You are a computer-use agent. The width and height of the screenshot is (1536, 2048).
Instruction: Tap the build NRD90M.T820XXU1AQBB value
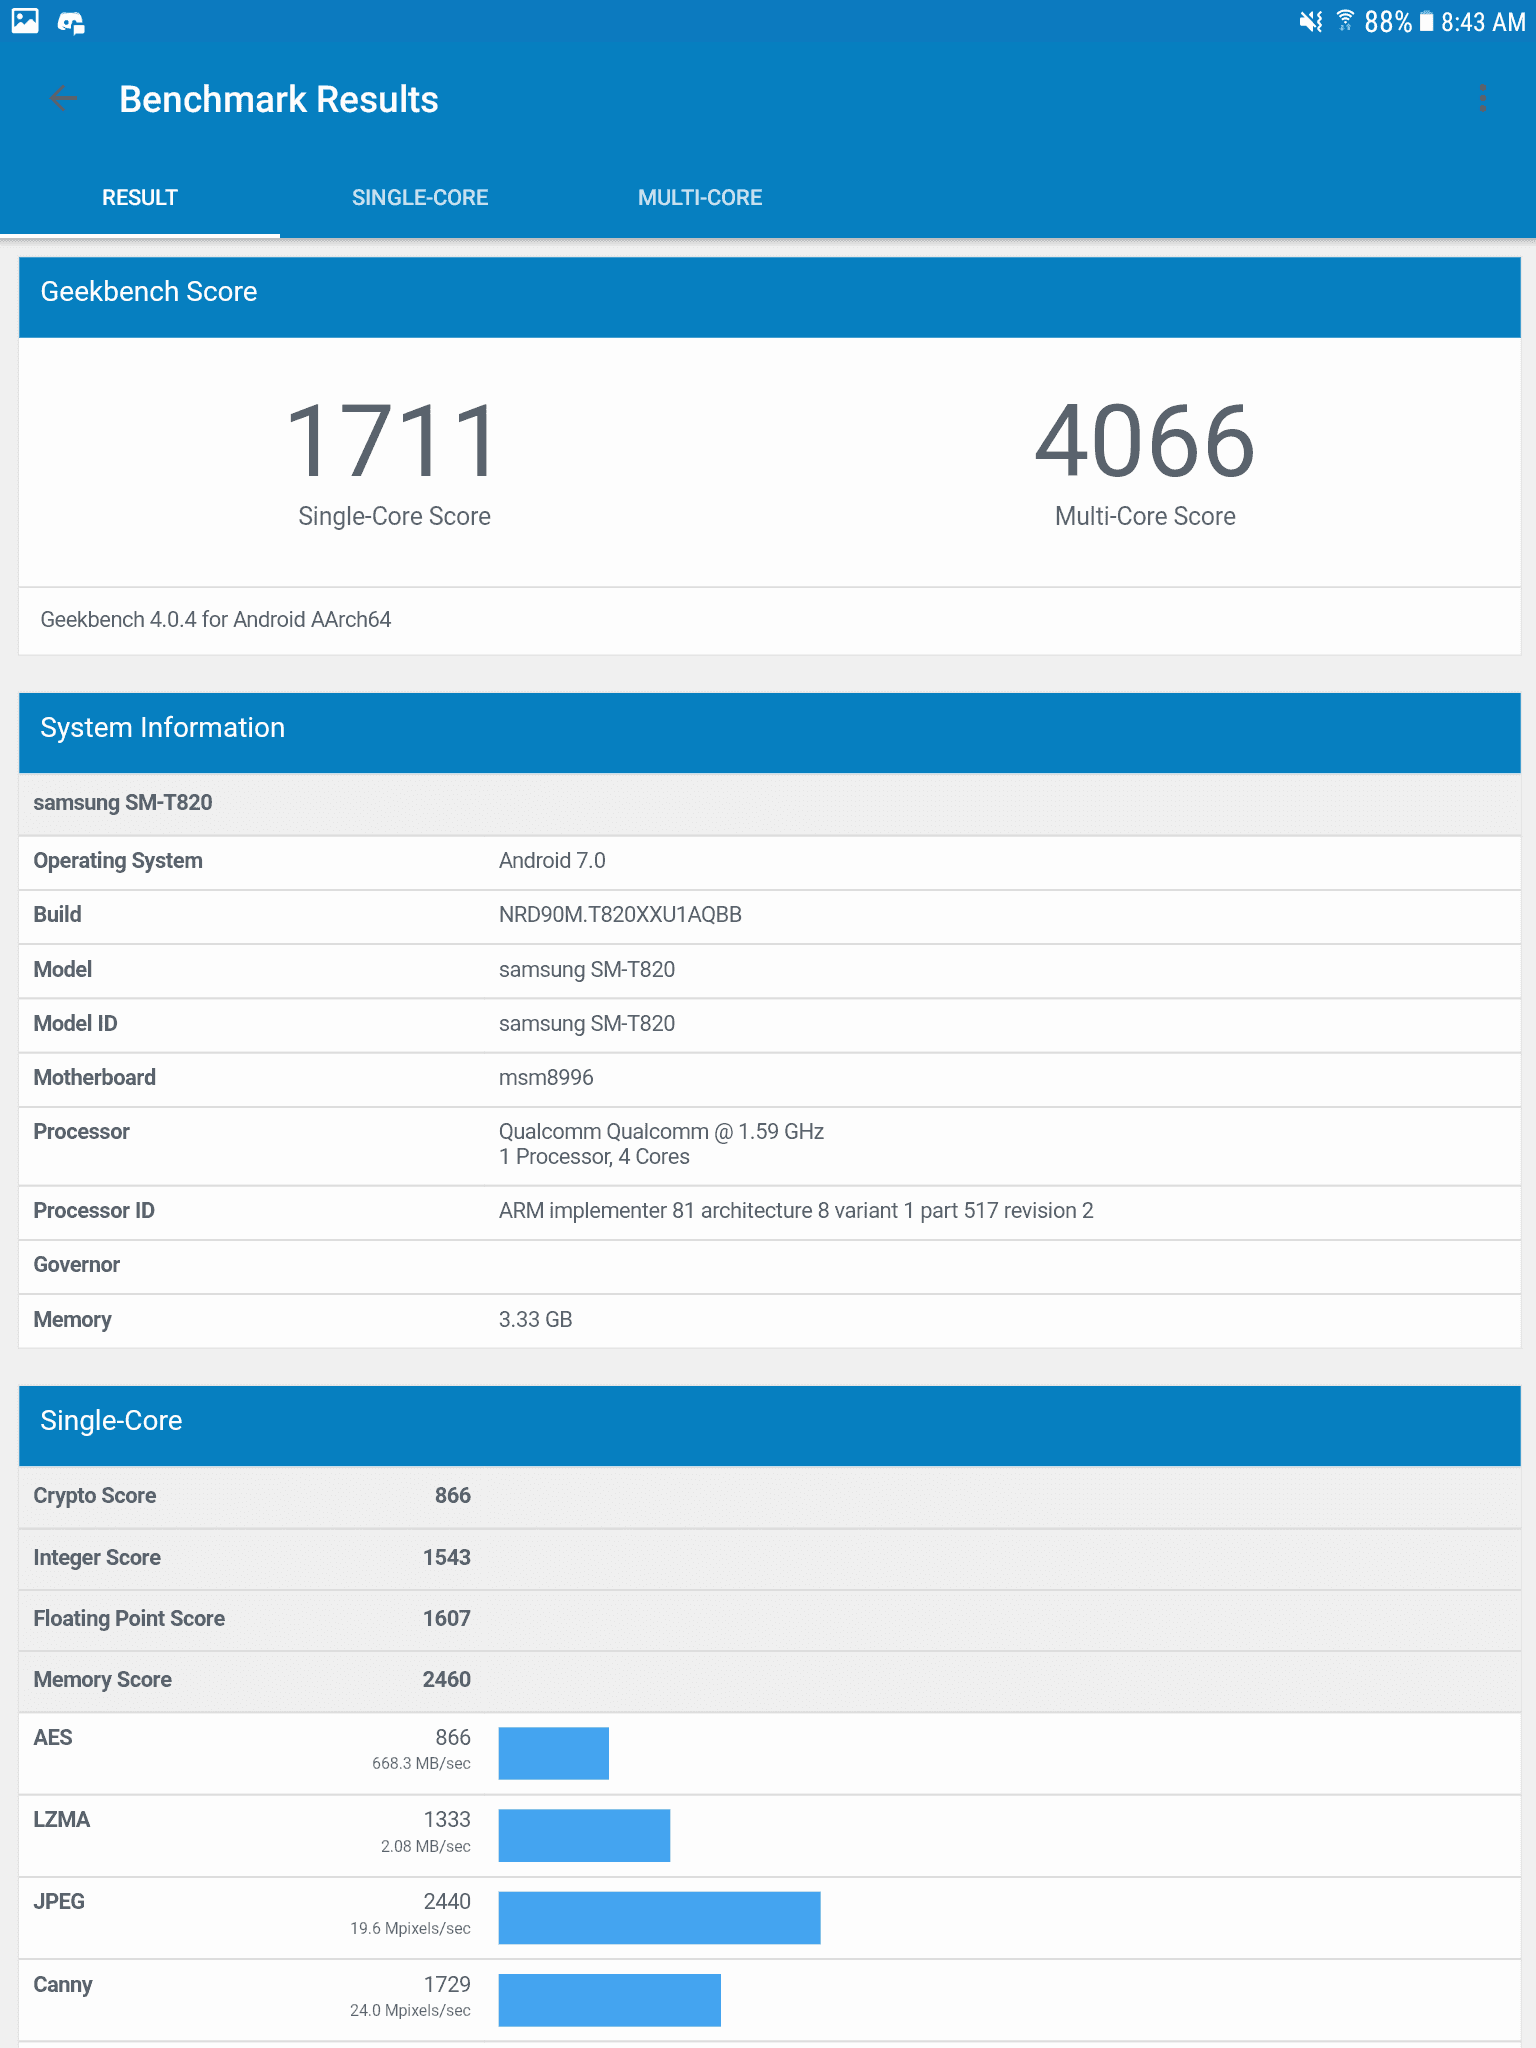[620, 915]
